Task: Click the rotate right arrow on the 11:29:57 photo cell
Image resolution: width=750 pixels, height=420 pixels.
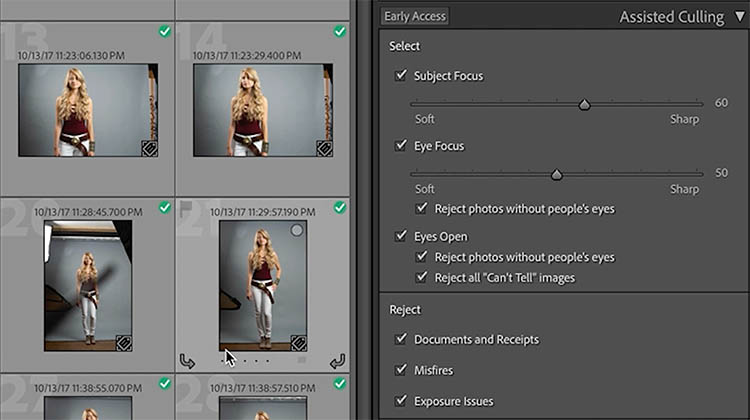Action: tap(336, 361)
